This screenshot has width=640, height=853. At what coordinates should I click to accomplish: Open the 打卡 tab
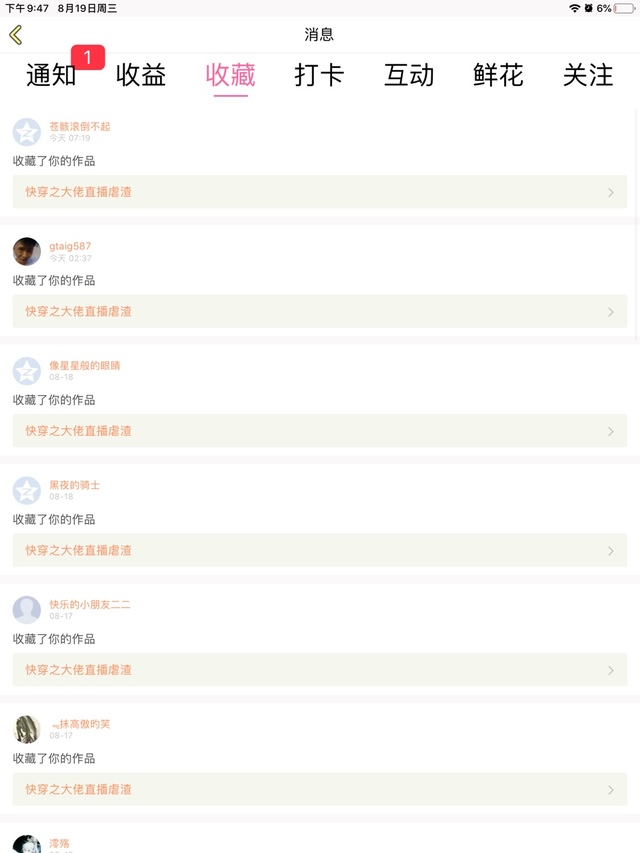pos(319,75)
